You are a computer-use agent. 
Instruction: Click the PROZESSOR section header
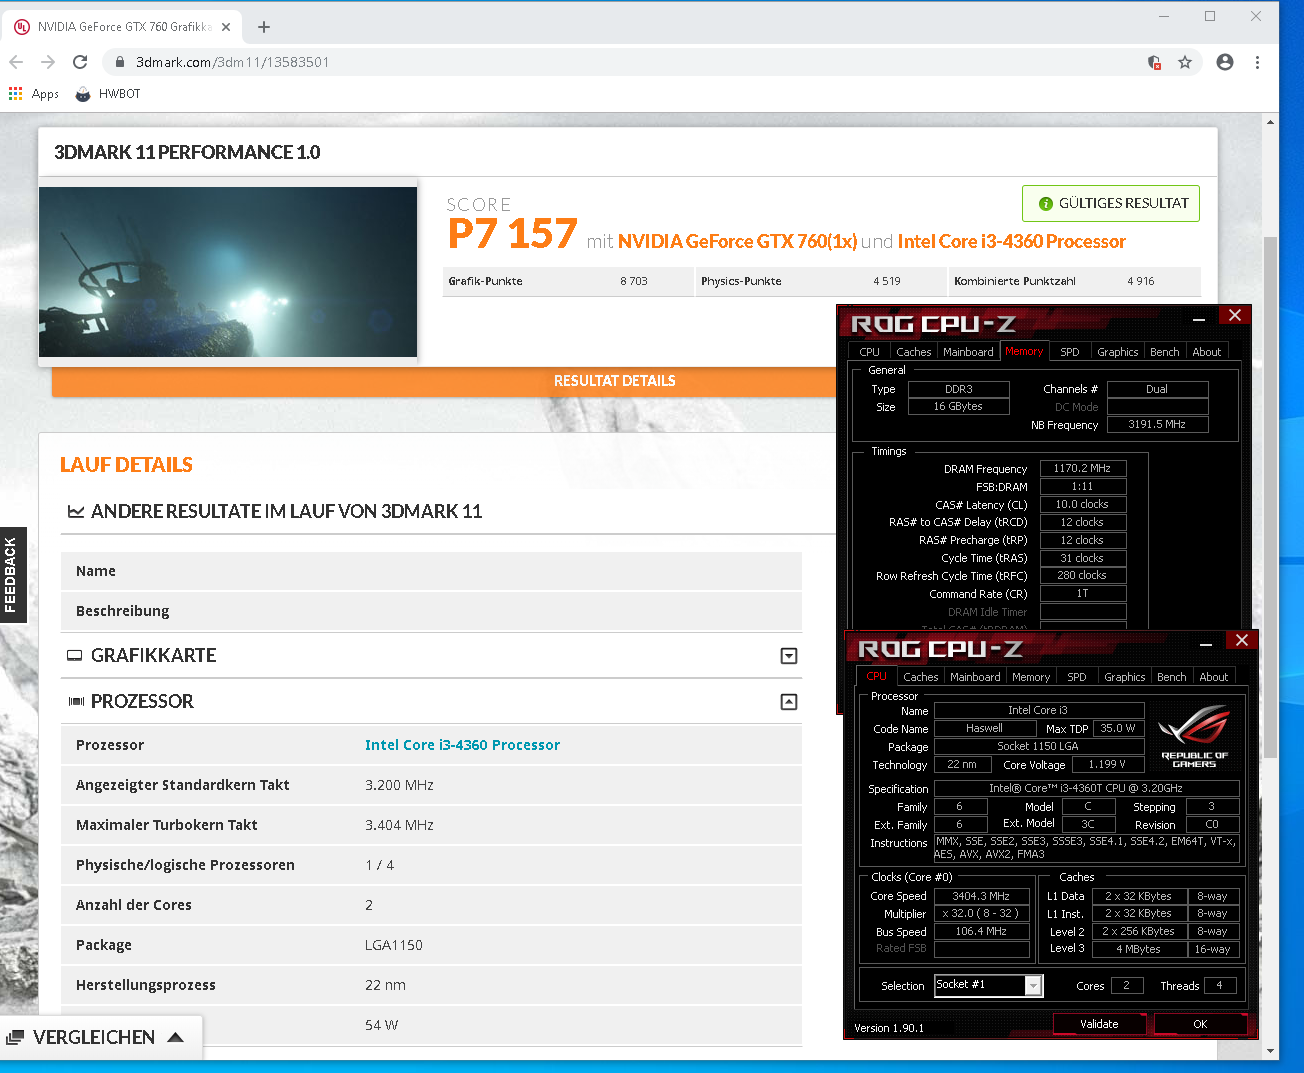[x=431, y=702]
